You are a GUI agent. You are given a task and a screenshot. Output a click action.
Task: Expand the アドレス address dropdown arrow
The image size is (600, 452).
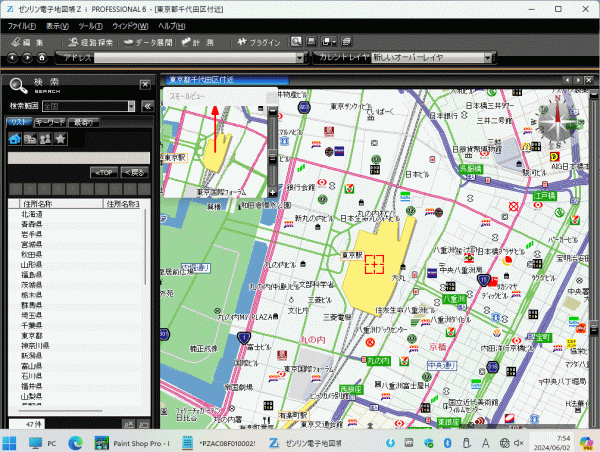click(300, 58)
